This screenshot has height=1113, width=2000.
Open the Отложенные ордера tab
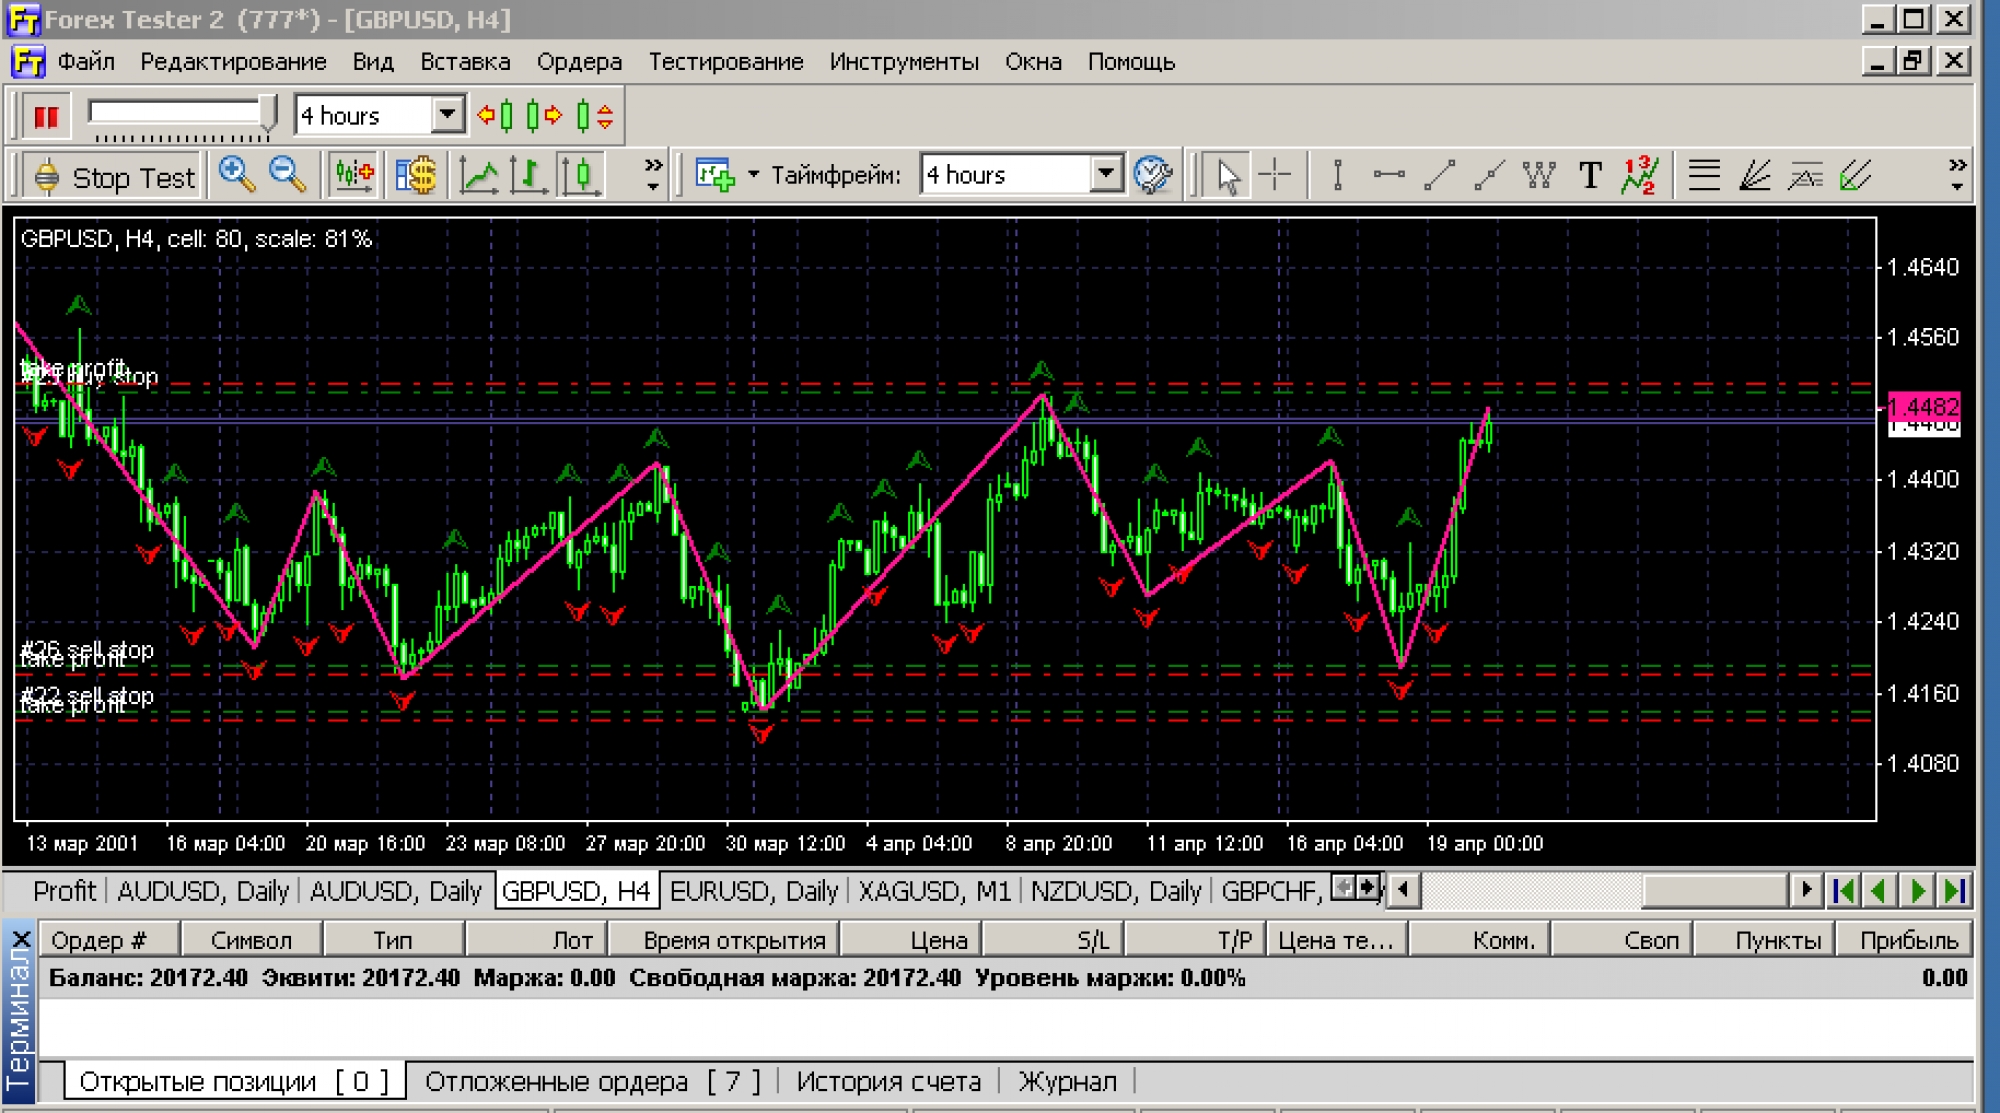pos(592,1081)
